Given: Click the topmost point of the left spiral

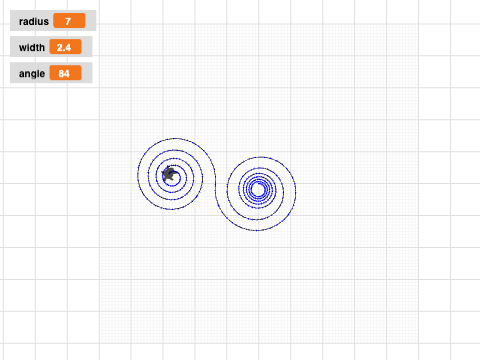Looking at the screenshot, I should (x=174, y=138).
